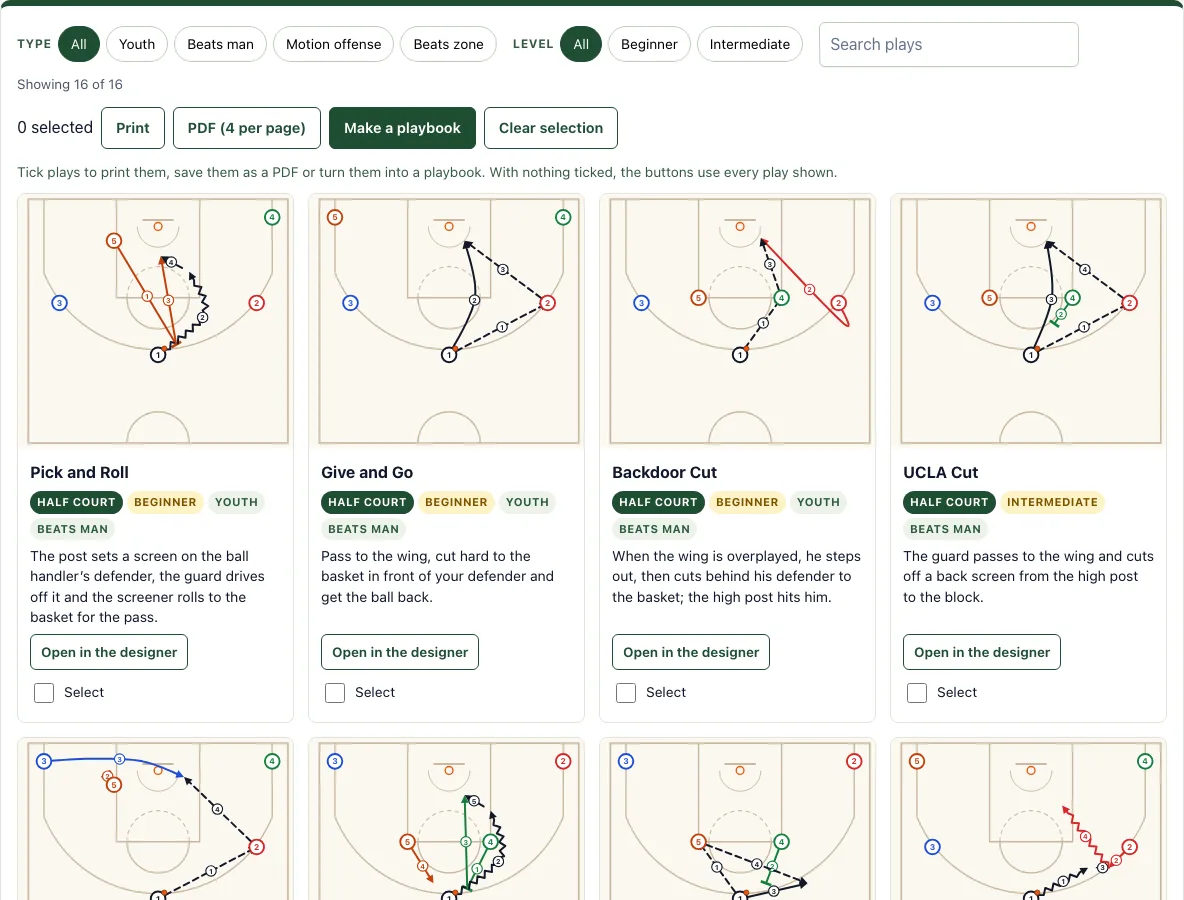Click BEGINNER tag on Pick and Roll card
This screenshot has width=1184, height=900.
[x=165, y=502]
